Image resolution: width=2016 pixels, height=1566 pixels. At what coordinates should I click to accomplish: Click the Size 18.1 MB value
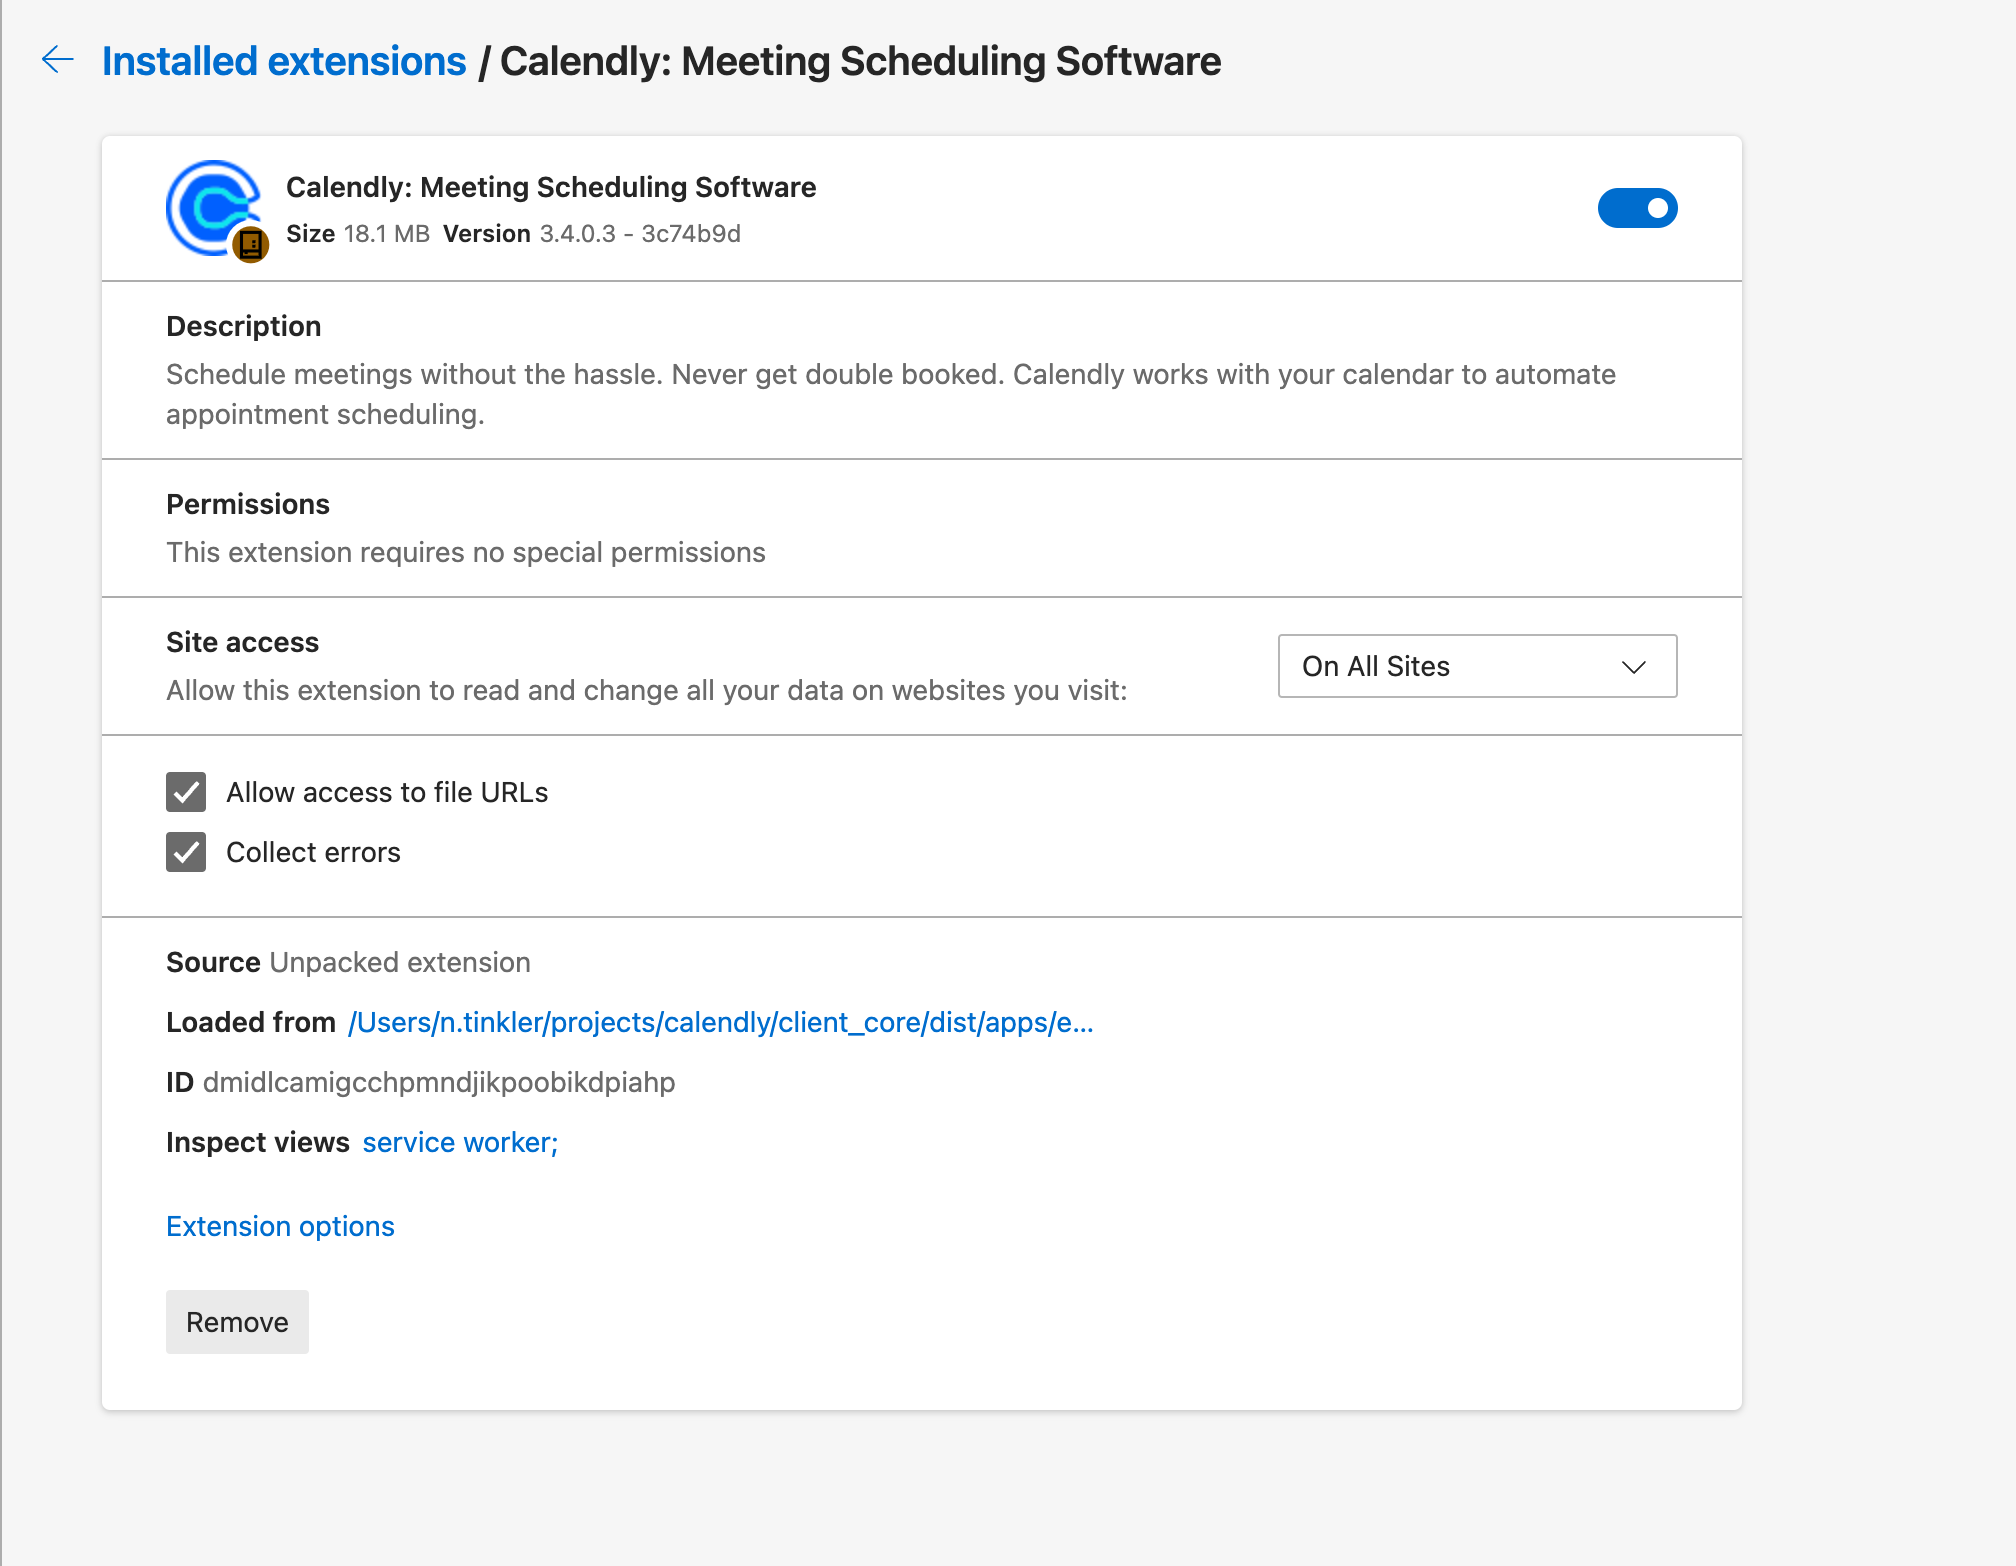pyautogui.click(x=386, y=233)
